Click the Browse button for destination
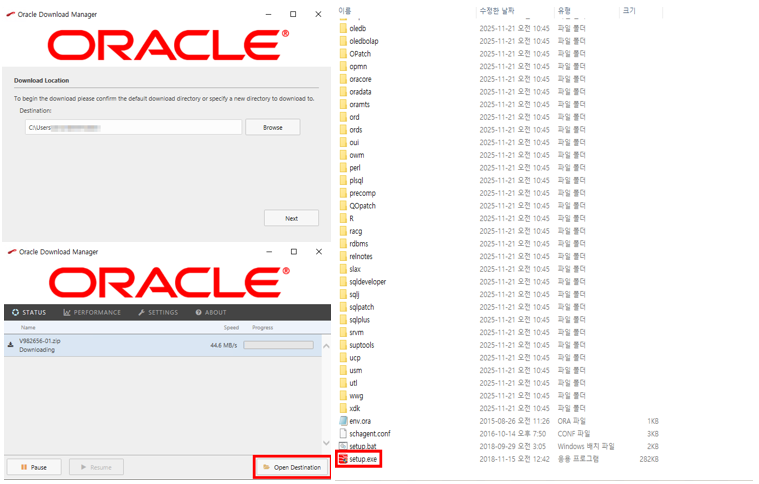 coord(273,127)
